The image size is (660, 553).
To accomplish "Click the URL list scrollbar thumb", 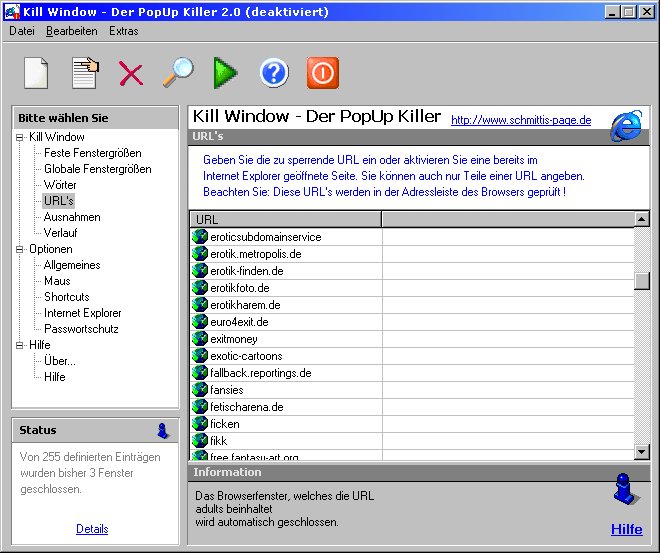I will pyautogui.click(x=641, y=281).
